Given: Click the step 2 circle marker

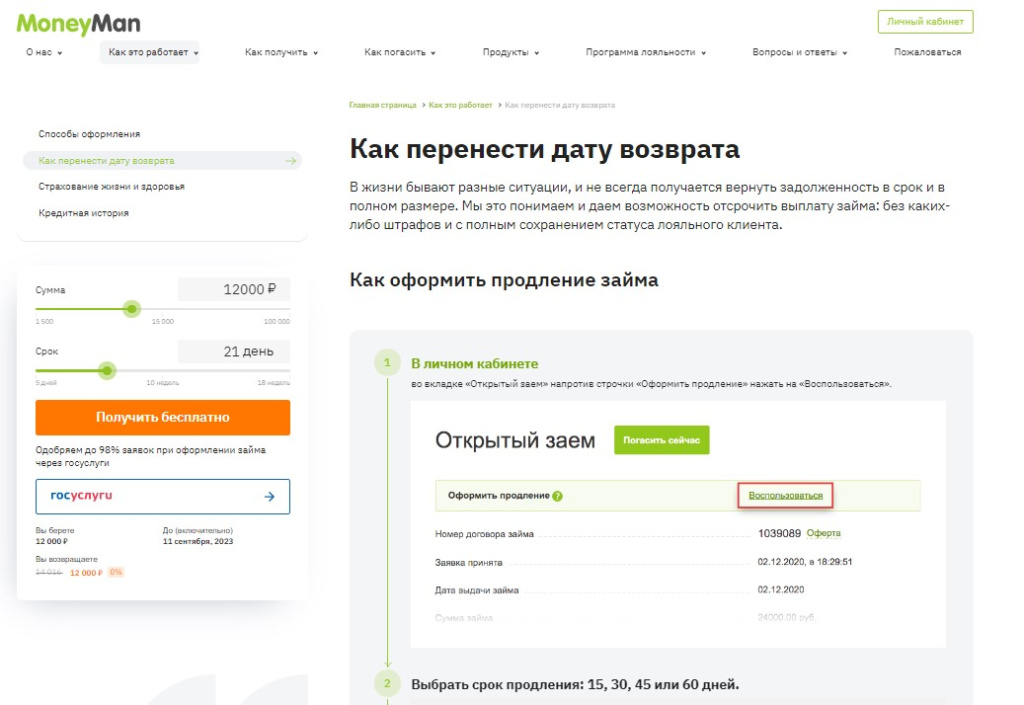Looking at the screenshot, I should click(386, 685).
